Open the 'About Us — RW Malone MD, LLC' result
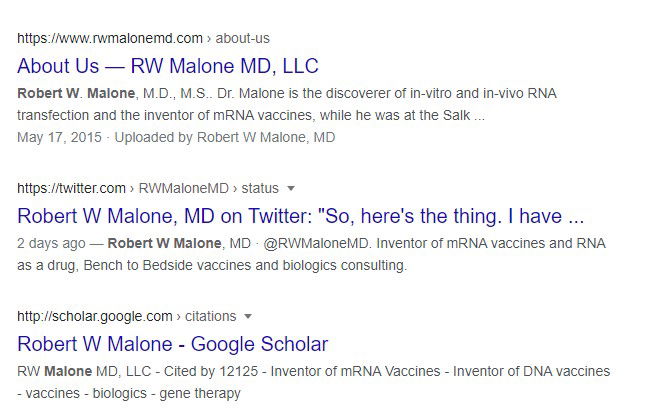Screen dimensions: 662x415 [168, 67]
